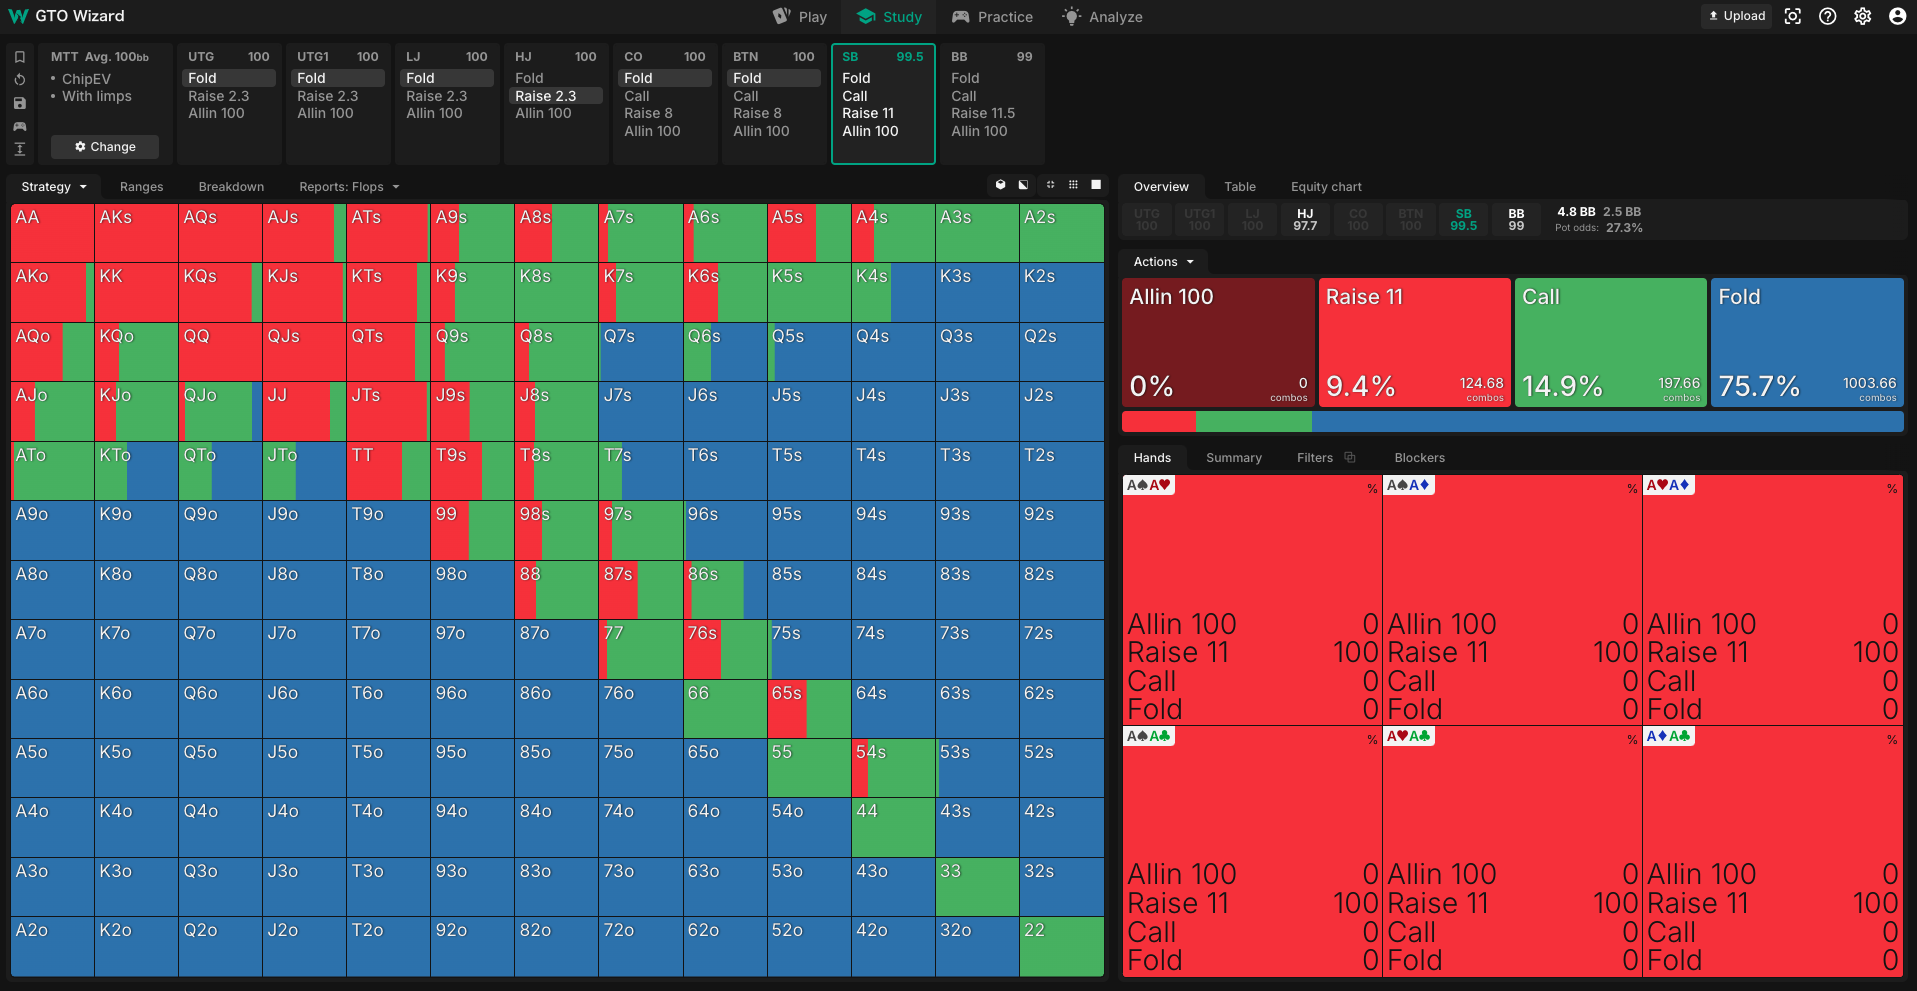The width and height of the screenshot is (1917, 991).
Task: Switch to the Breakdown tab
Action: tap(231, 187)
